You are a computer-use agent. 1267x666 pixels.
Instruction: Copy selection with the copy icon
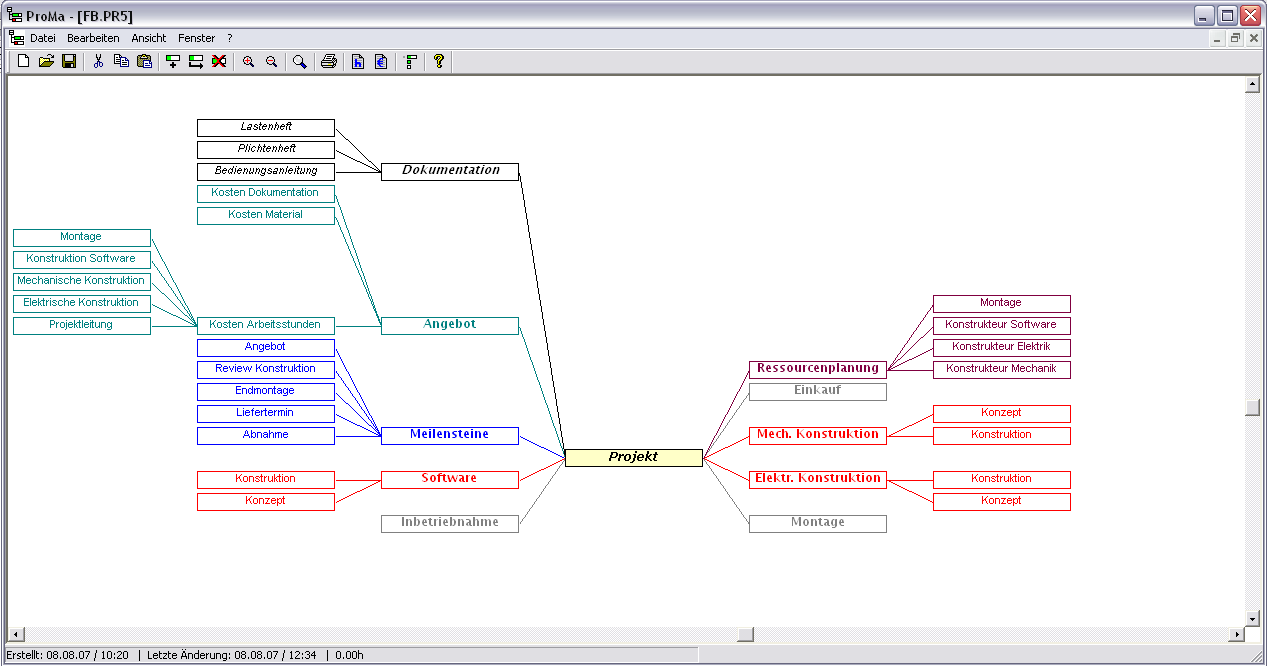pos(121,62)
